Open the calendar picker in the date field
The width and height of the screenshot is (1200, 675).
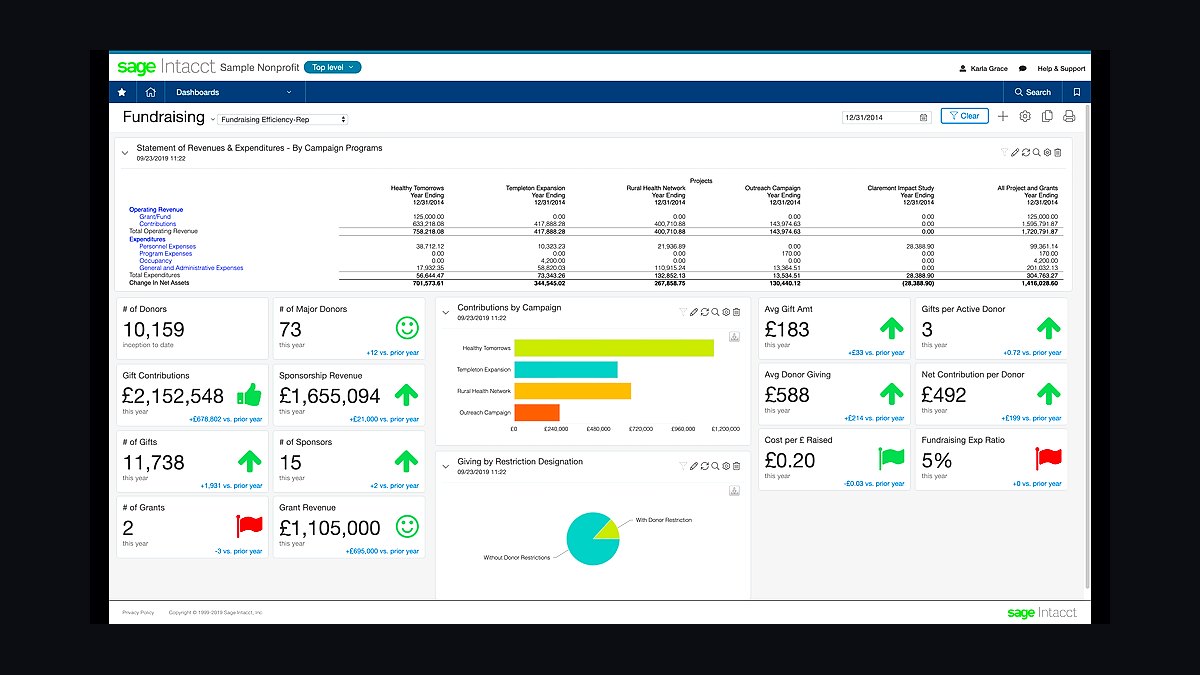coord(923,117)
